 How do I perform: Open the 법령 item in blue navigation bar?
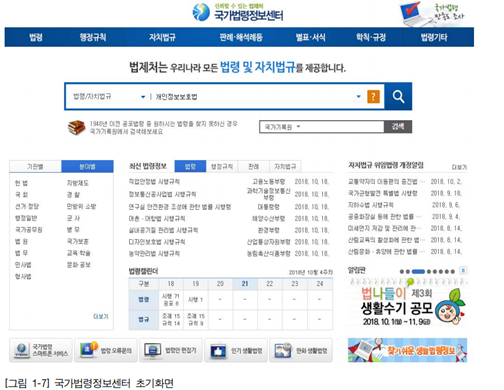pyautogui.click(x=36, y=37)
